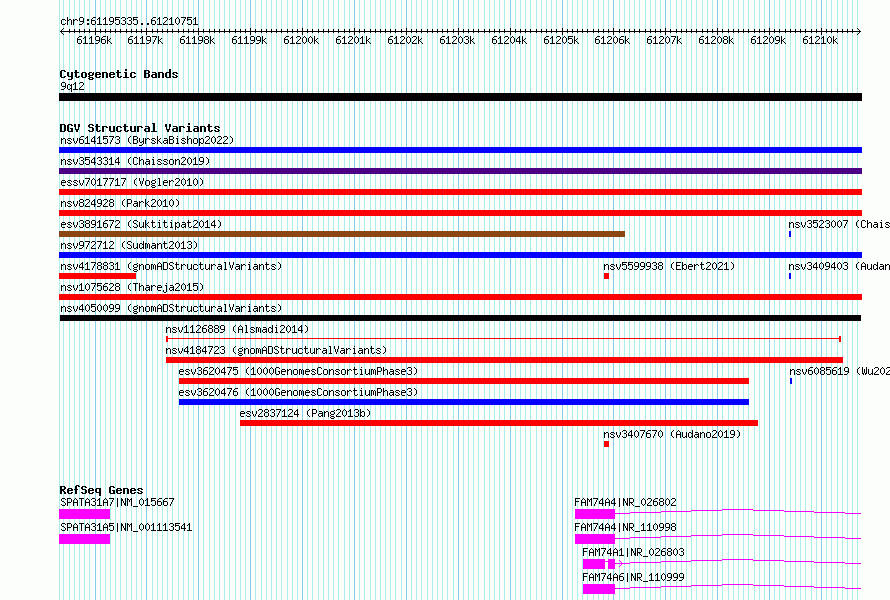890x600 pixels.
Task: Click the DGV Structural Variants track heading
Action: pos(140,128)
